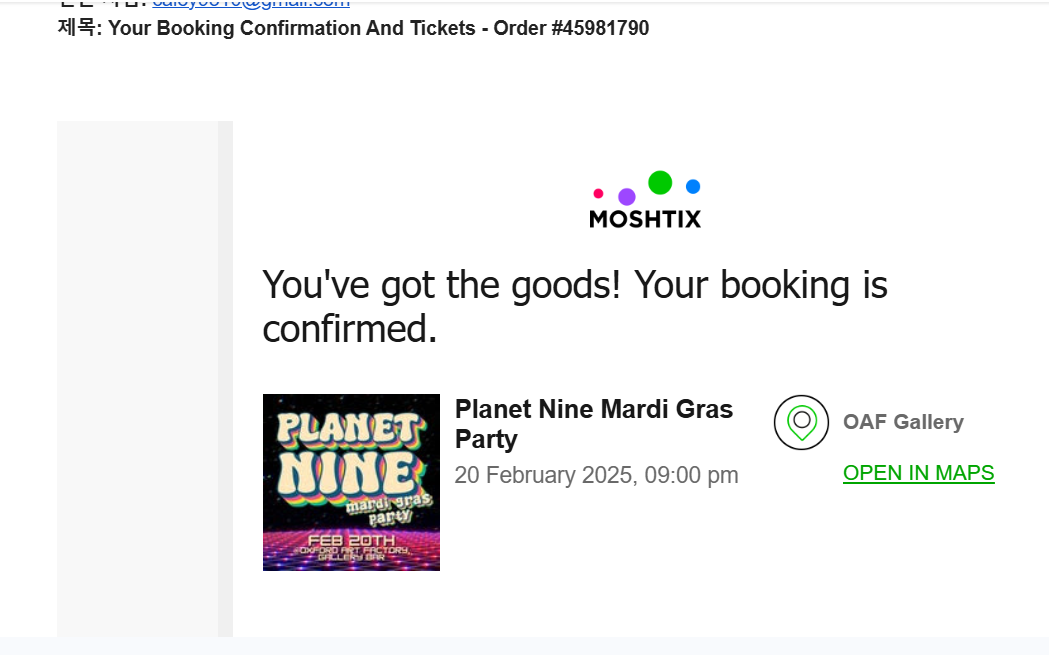This screenshot has width=1049, height=655.
Task: Click the green dot in Moshtix logo
Action: (660, 182)
